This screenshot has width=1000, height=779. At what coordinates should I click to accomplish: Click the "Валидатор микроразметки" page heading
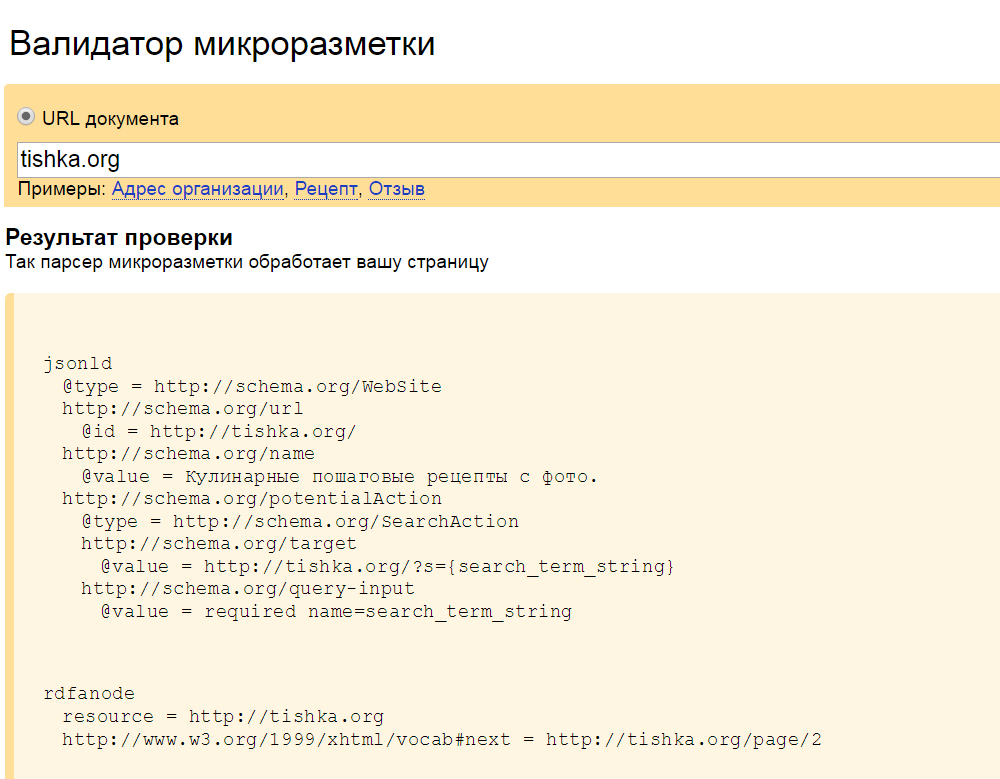(x=222, y=45)
